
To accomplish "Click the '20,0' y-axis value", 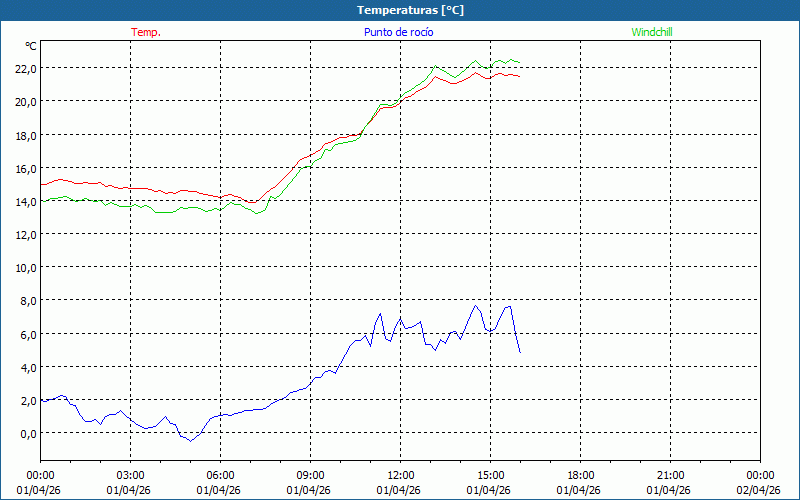I will pos(26,102).
